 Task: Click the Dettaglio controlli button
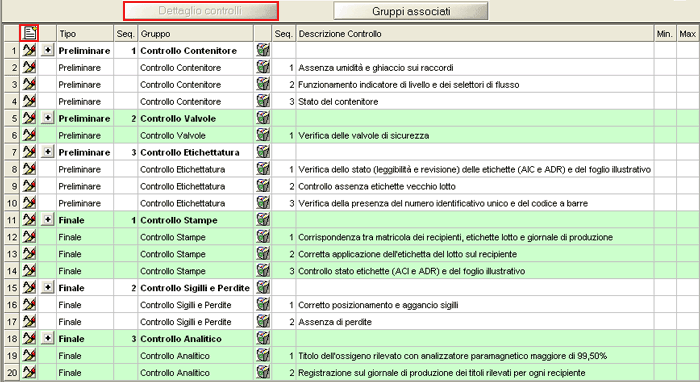click(200, 11)
